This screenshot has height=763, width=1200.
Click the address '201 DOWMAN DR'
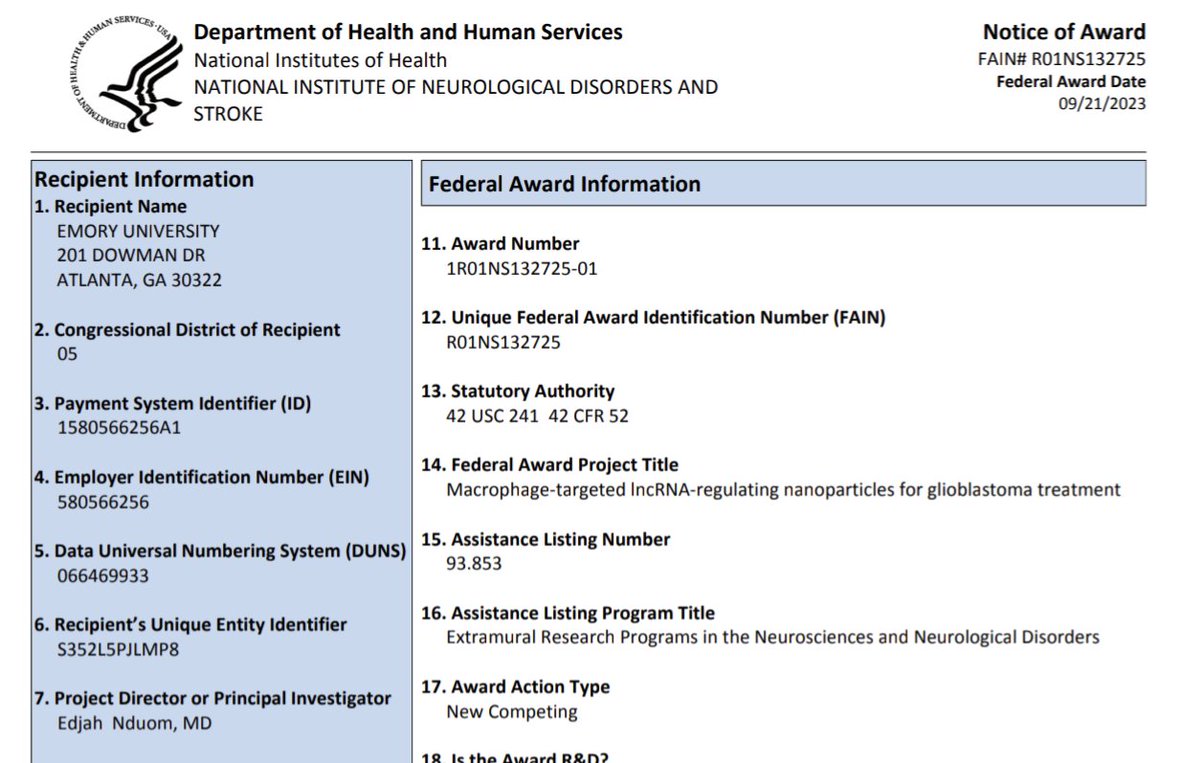click(x=130, y=255)
